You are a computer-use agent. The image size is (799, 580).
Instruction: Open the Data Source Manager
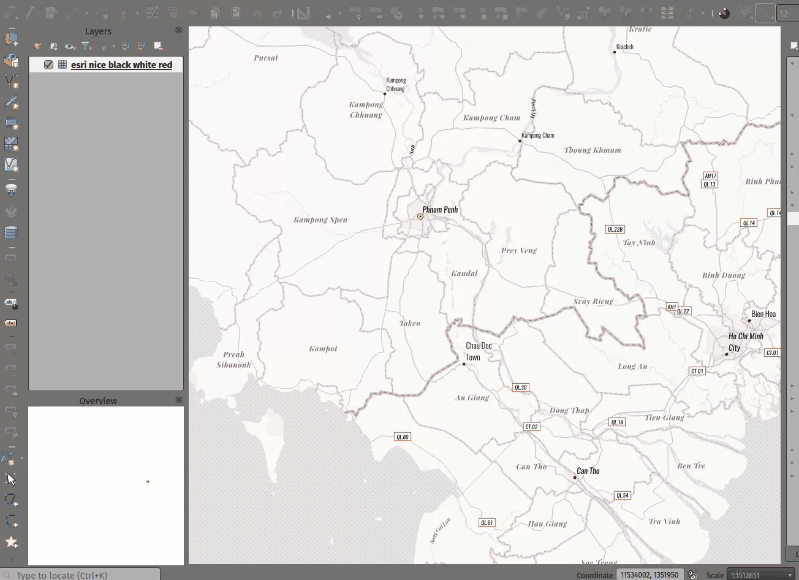(11, 39)
